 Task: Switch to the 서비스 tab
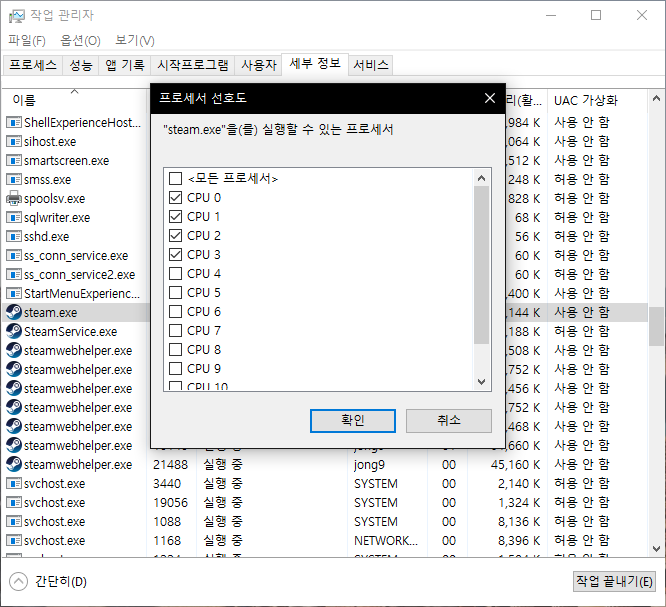coord(371,65)
